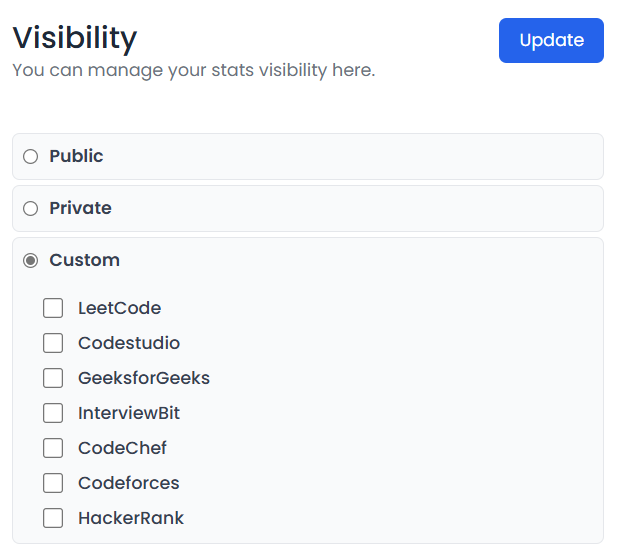Viewport: 620px width, 550px height.
Task: Click the Visibility heading
Action: point(75,38)
